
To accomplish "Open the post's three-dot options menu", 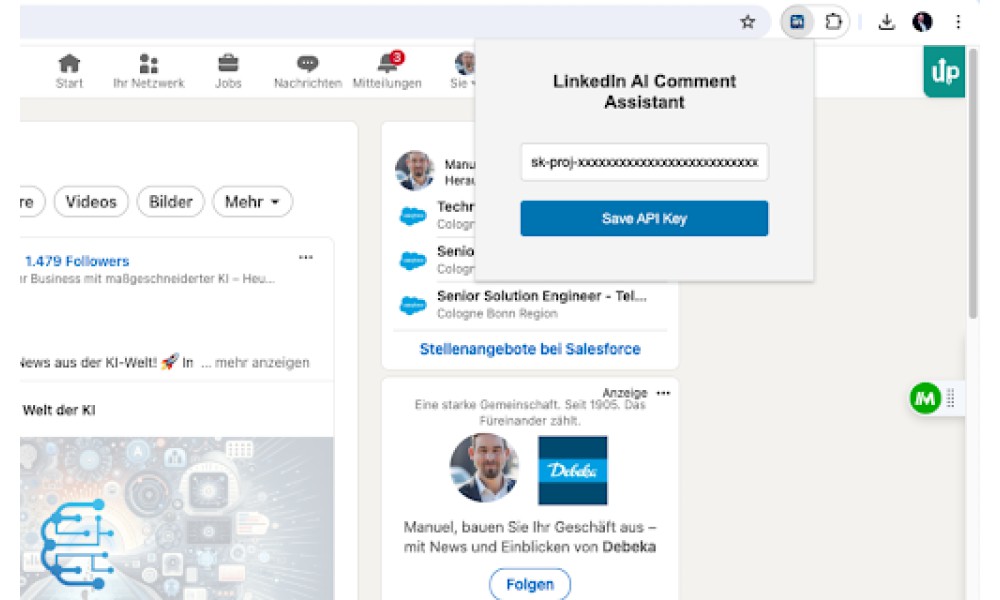I will pyautogui.click(x=306, y=258).
